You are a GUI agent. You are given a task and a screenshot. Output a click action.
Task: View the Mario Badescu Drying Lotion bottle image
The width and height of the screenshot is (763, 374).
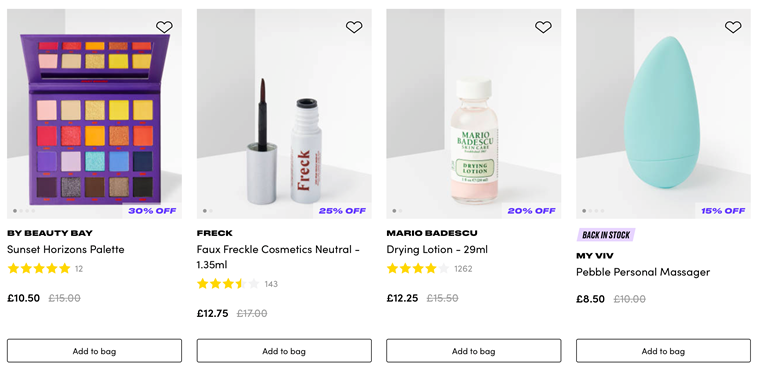pos(473,114)
